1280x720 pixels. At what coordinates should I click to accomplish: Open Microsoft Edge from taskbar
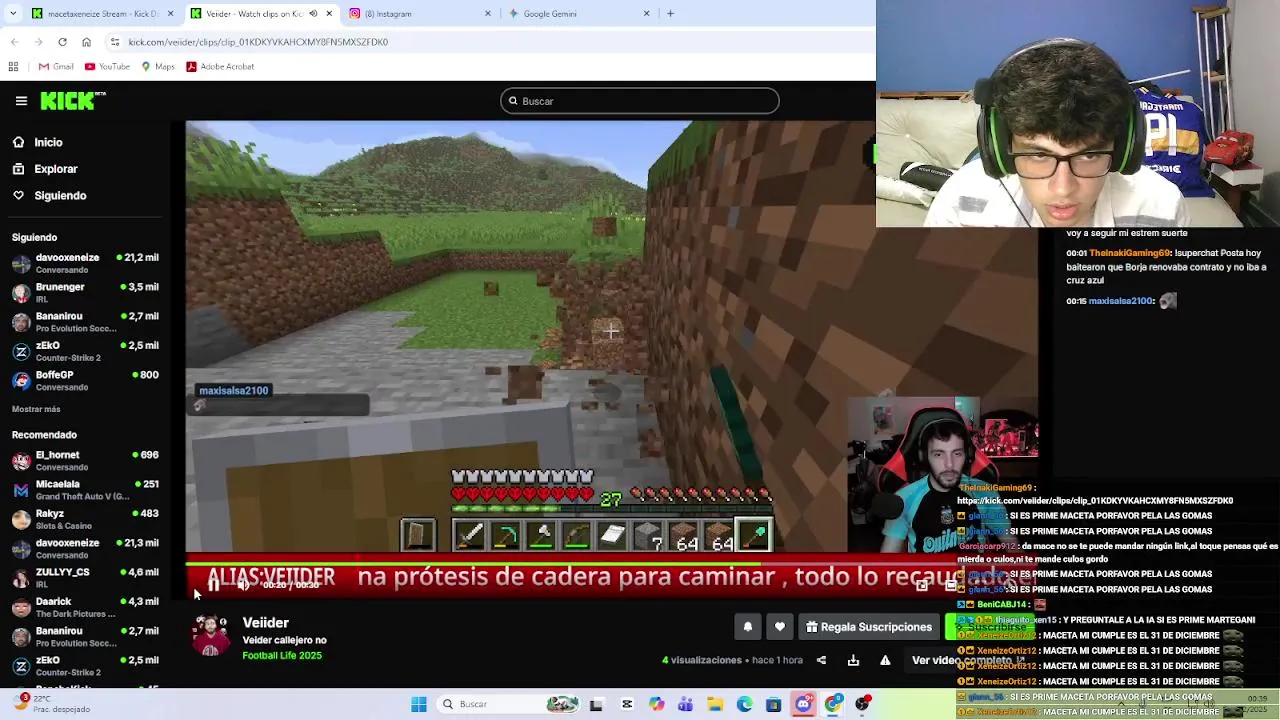point(745,705)
